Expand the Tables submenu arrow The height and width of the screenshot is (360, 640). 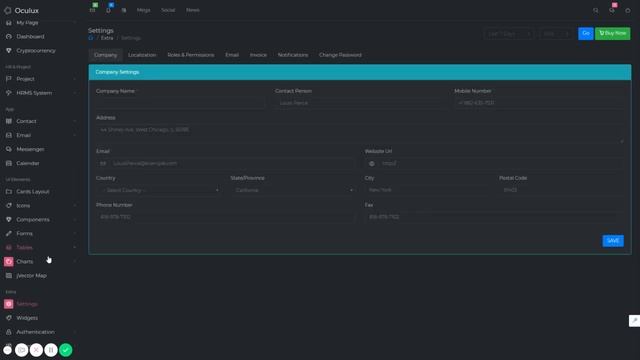pos(75,248)
